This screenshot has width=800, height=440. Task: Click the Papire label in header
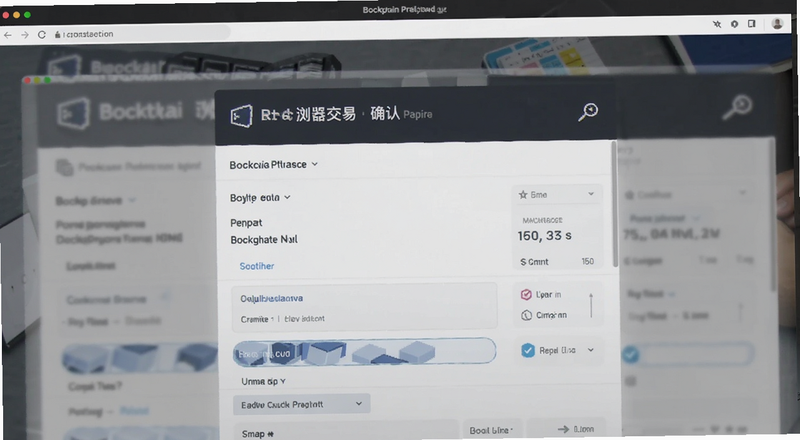point(417,115)
